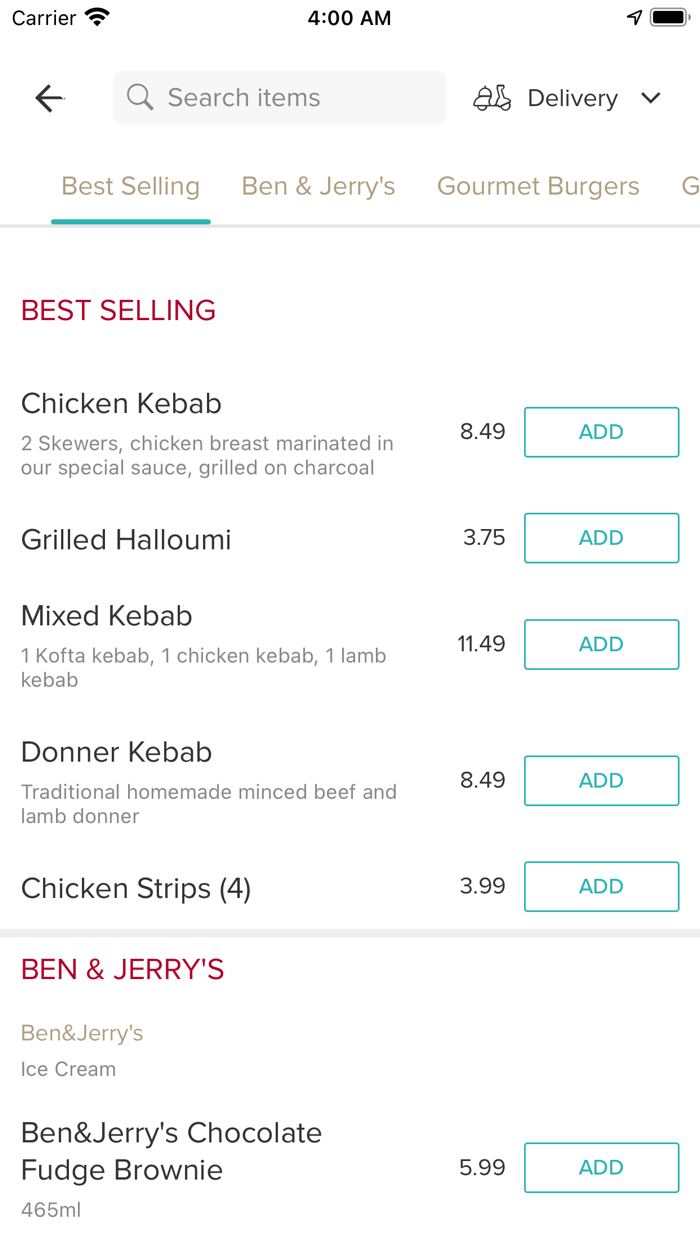Add Donner Kebab to the basket
Image resolution: width=700 pixels, height=1244 pixels.
coord(601,781)
